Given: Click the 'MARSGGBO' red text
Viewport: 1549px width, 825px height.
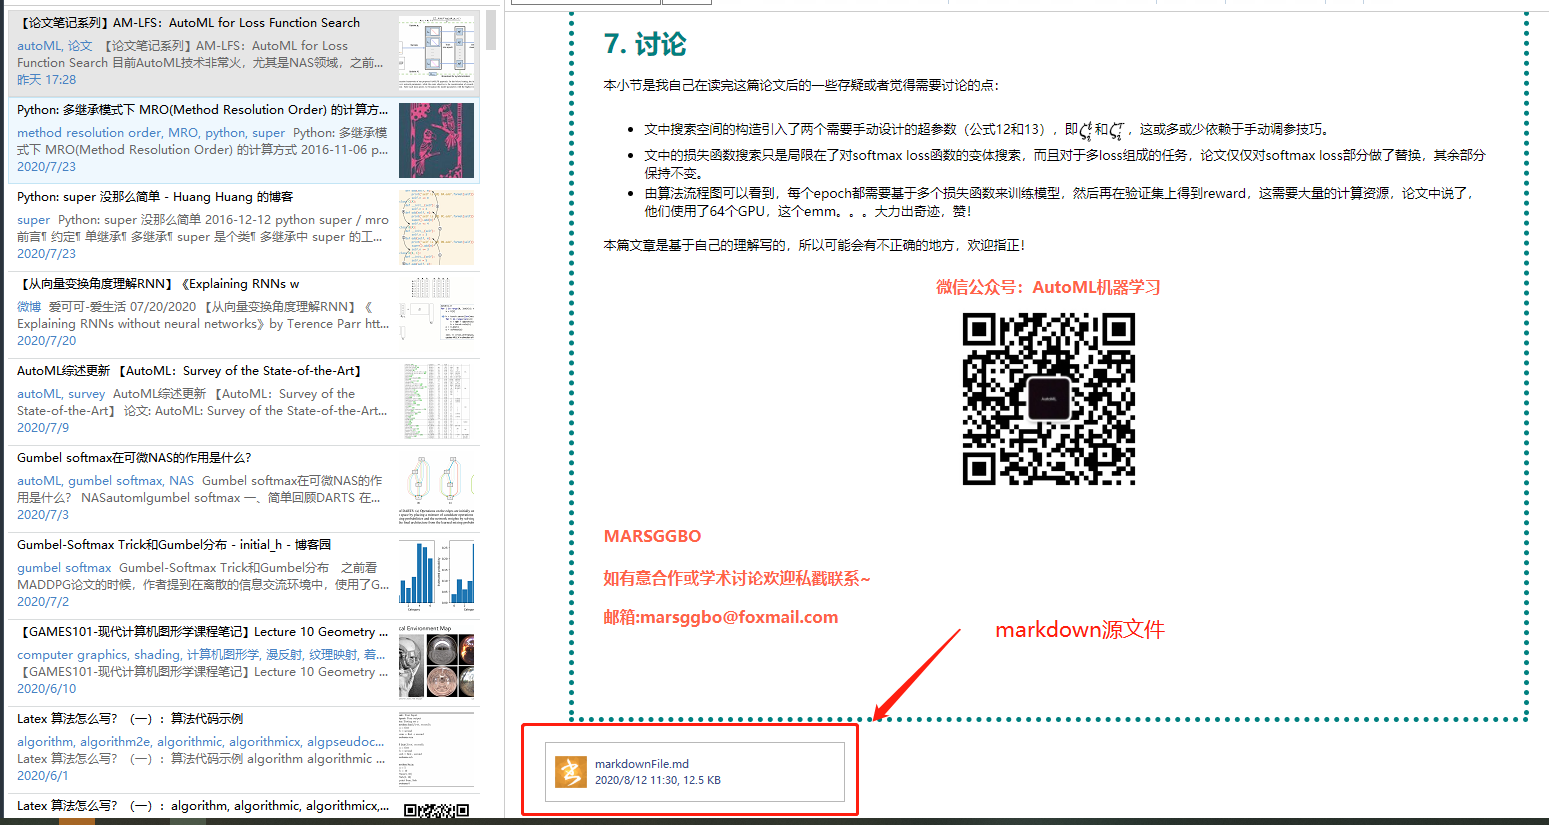Looking at the screenshot, I should [652, 536].
